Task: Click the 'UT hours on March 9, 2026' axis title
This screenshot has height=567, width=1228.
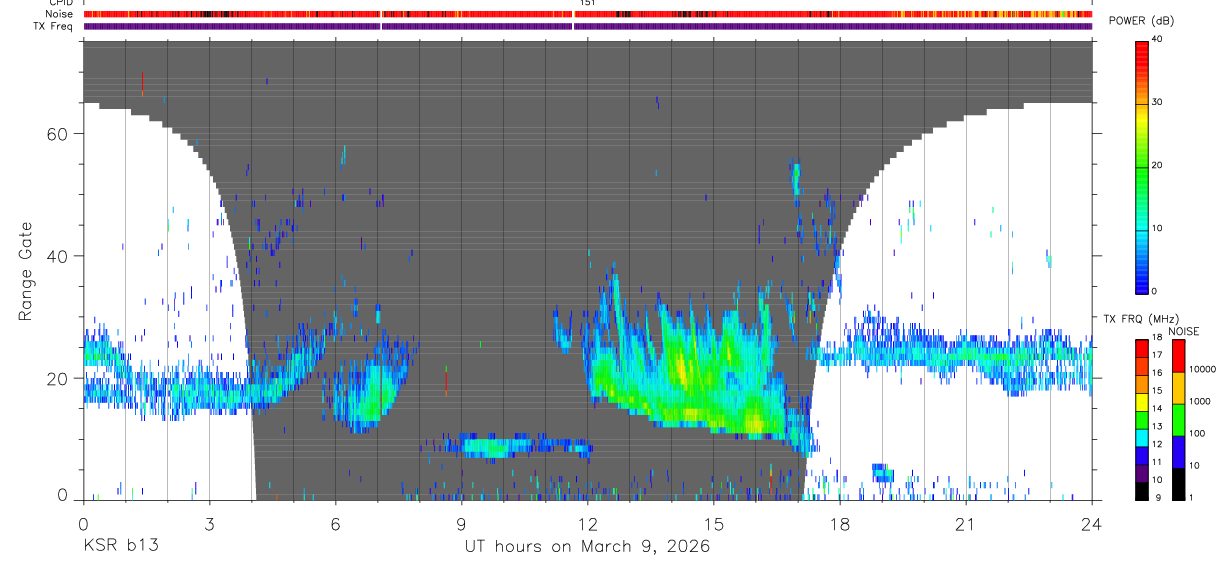Action: tap(587, 547)
